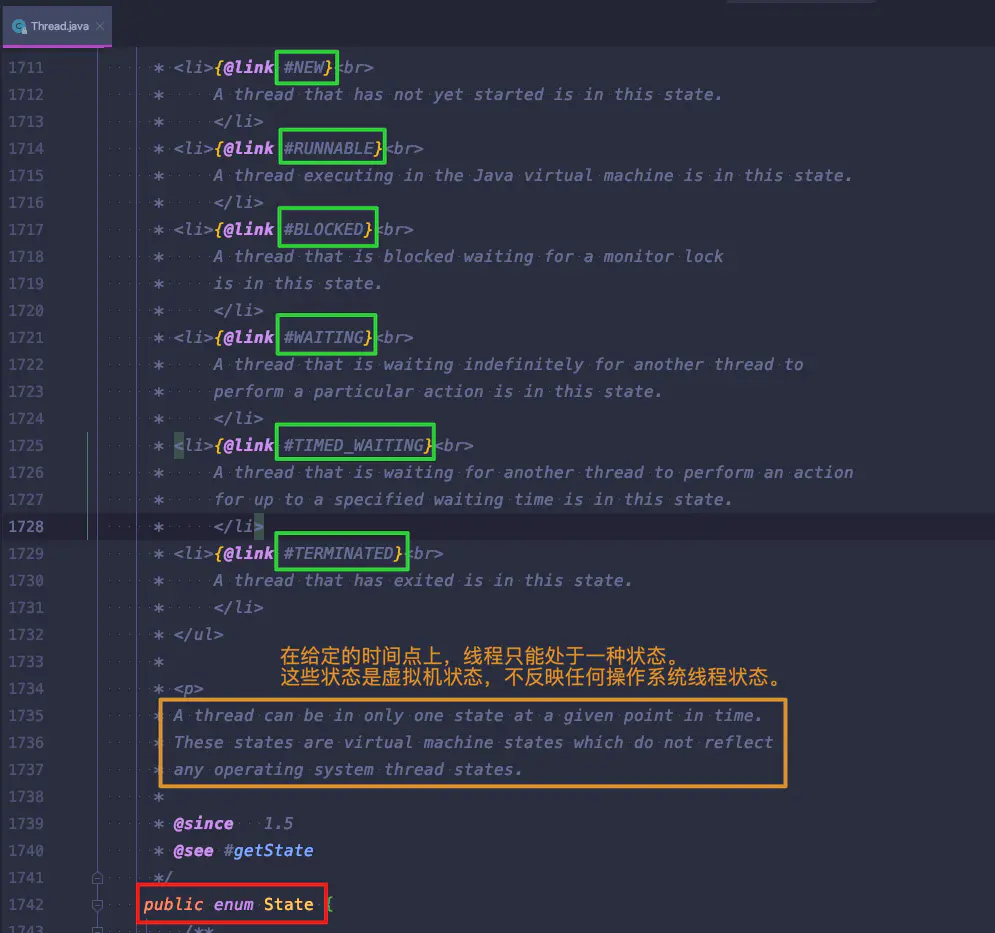Click the highlighted line number 1728 in the gutter
This screenshot has width=995, height=933.
(x=26, y=527)
